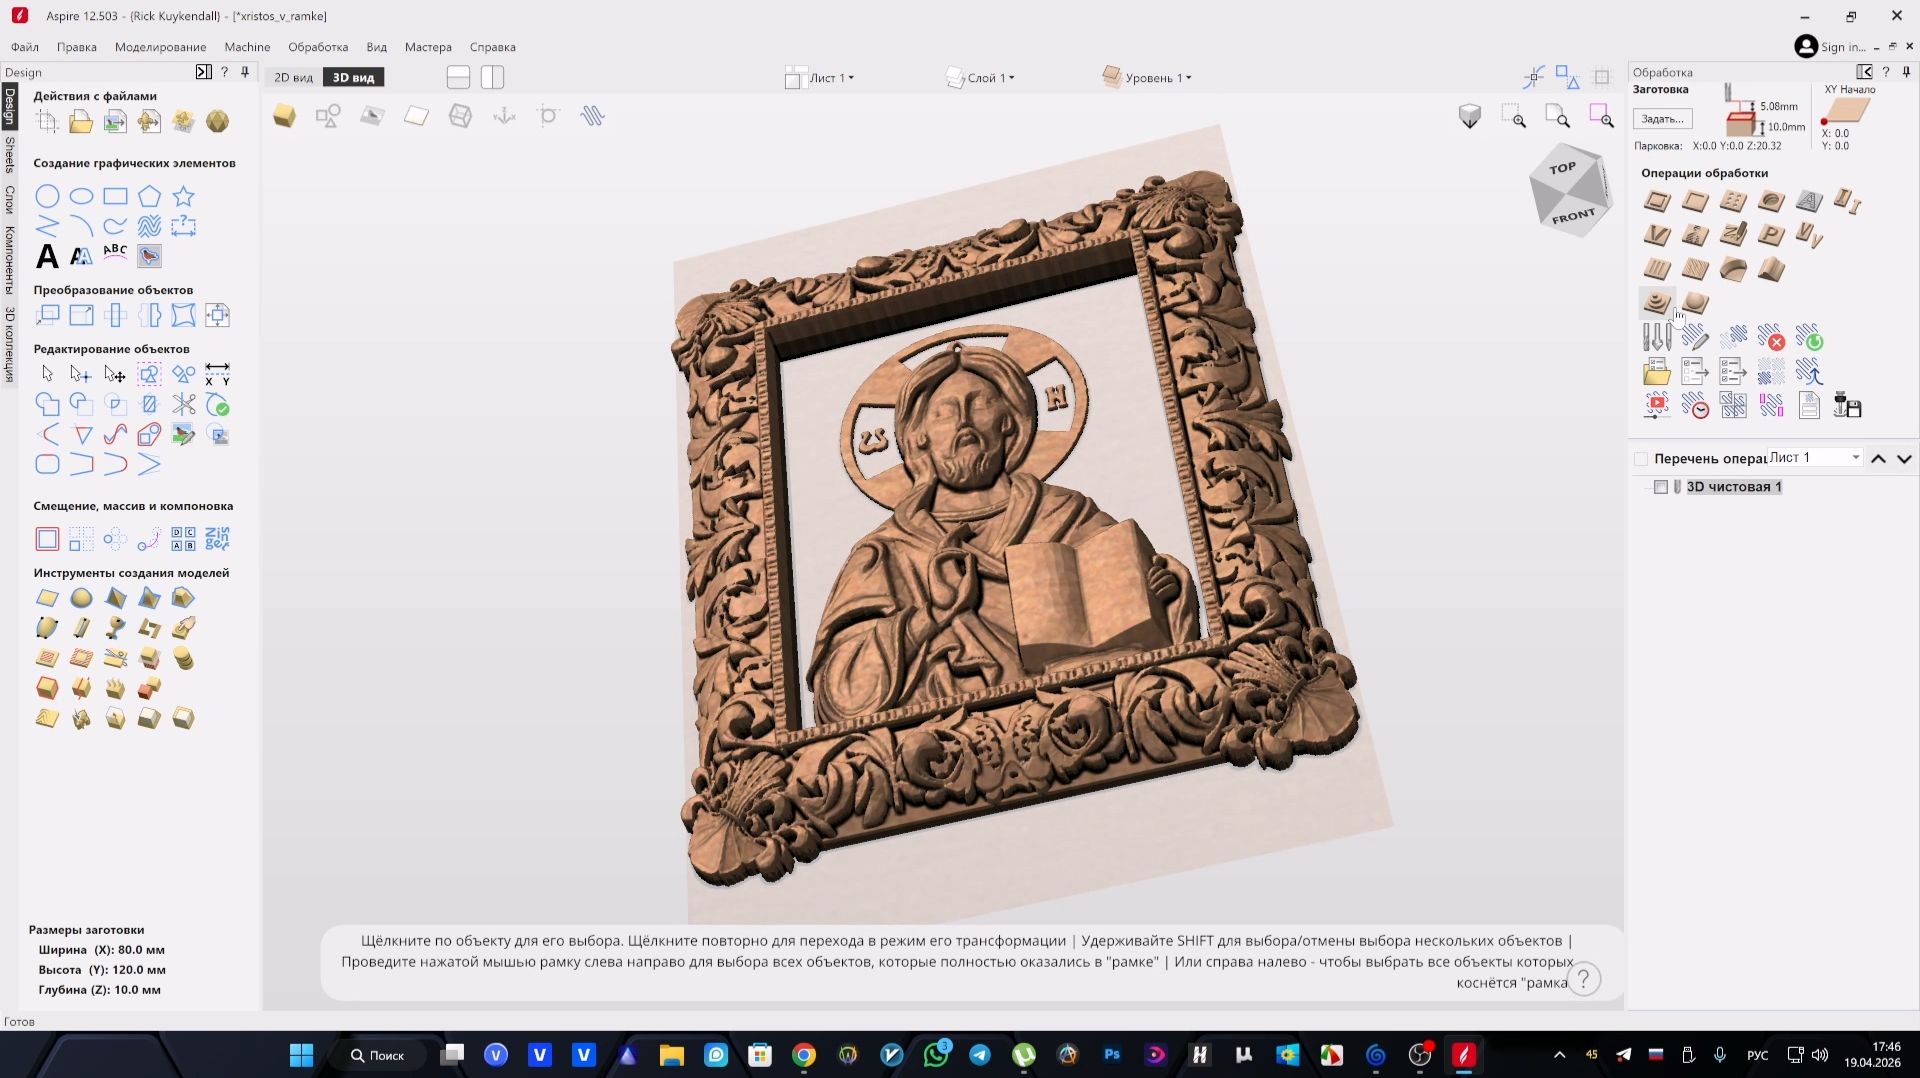
Task: Move toolpath down with the down arrow
Action: [x=1904, y=459]
